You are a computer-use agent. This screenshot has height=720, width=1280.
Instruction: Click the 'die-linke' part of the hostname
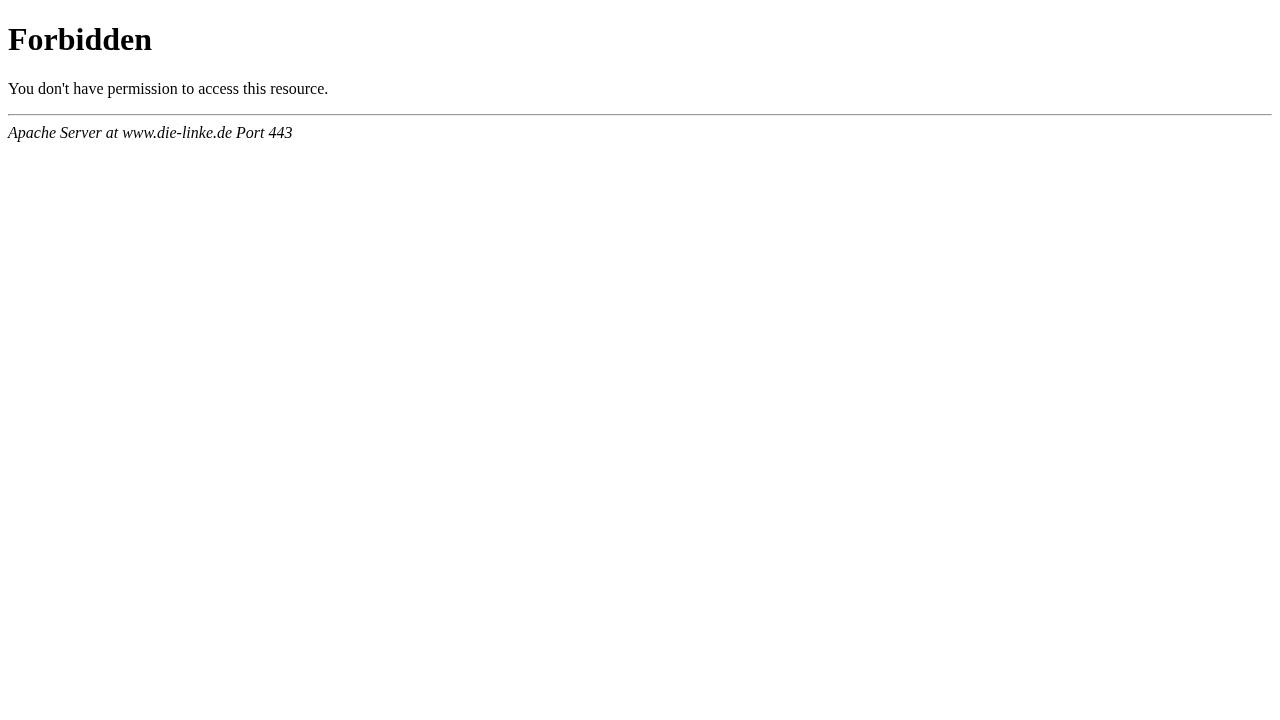tap(185, 133)
